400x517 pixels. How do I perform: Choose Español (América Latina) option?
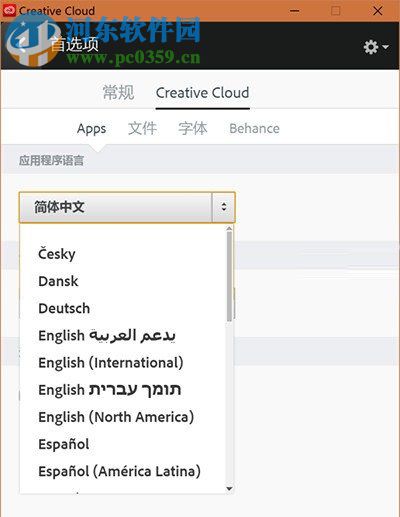(119, 472)
